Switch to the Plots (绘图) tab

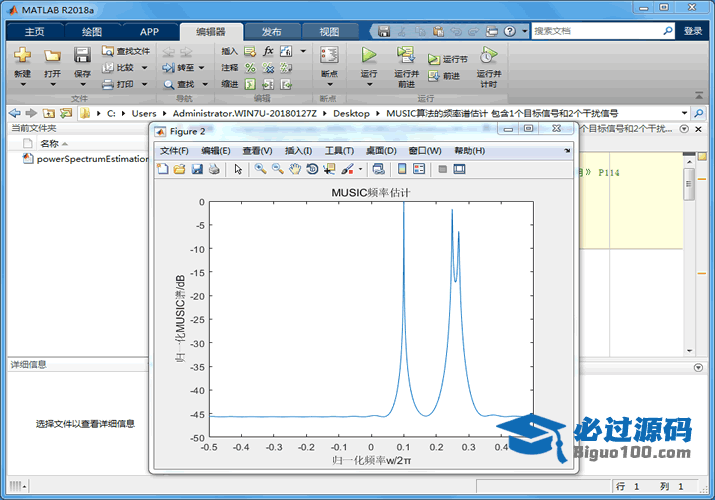[x=92, y=31]
